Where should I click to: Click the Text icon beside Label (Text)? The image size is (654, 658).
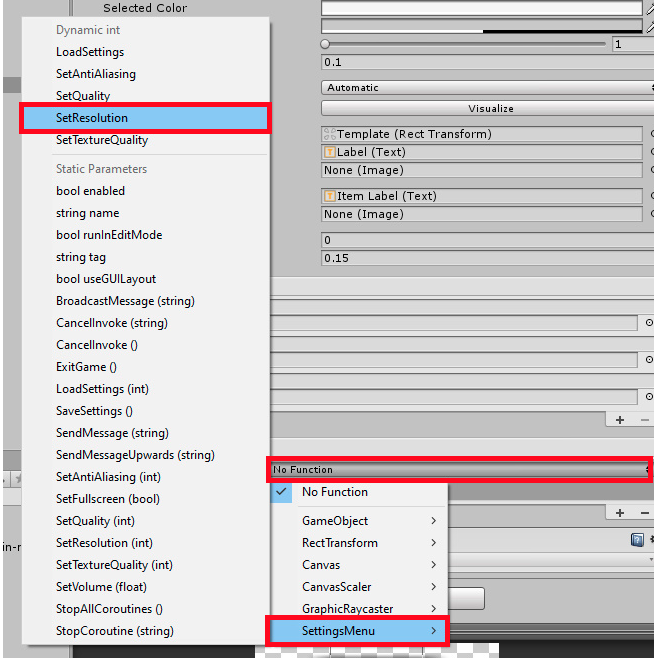coord(330,152)
